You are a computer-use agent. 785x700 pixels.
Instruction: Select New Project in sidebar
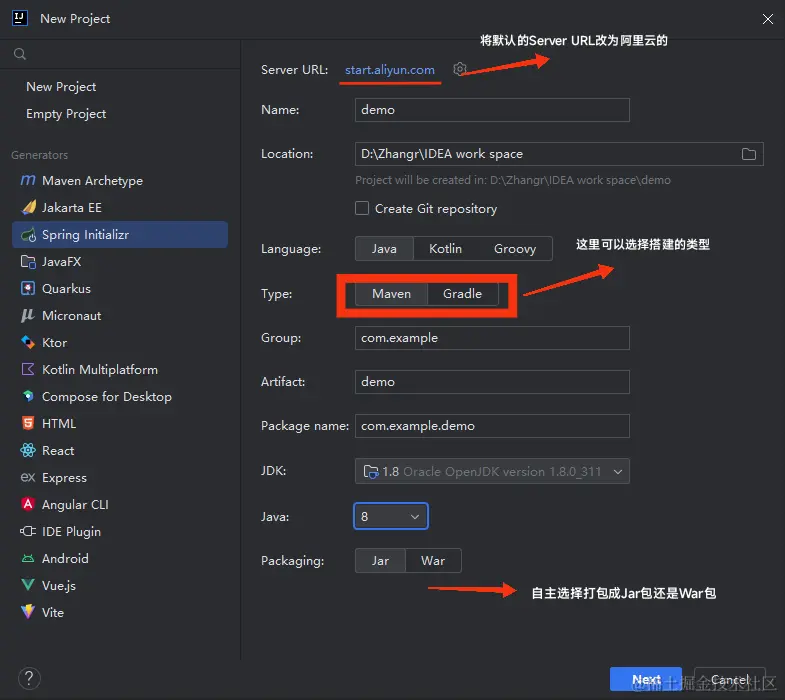click(61, 87)
